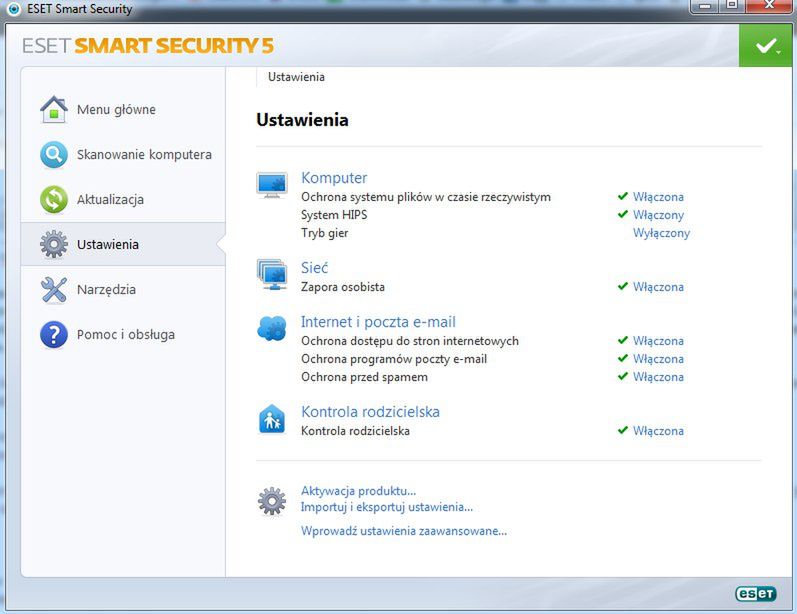
Task: Click Aktywacja produktu link
Action: [x=358, y=491]
